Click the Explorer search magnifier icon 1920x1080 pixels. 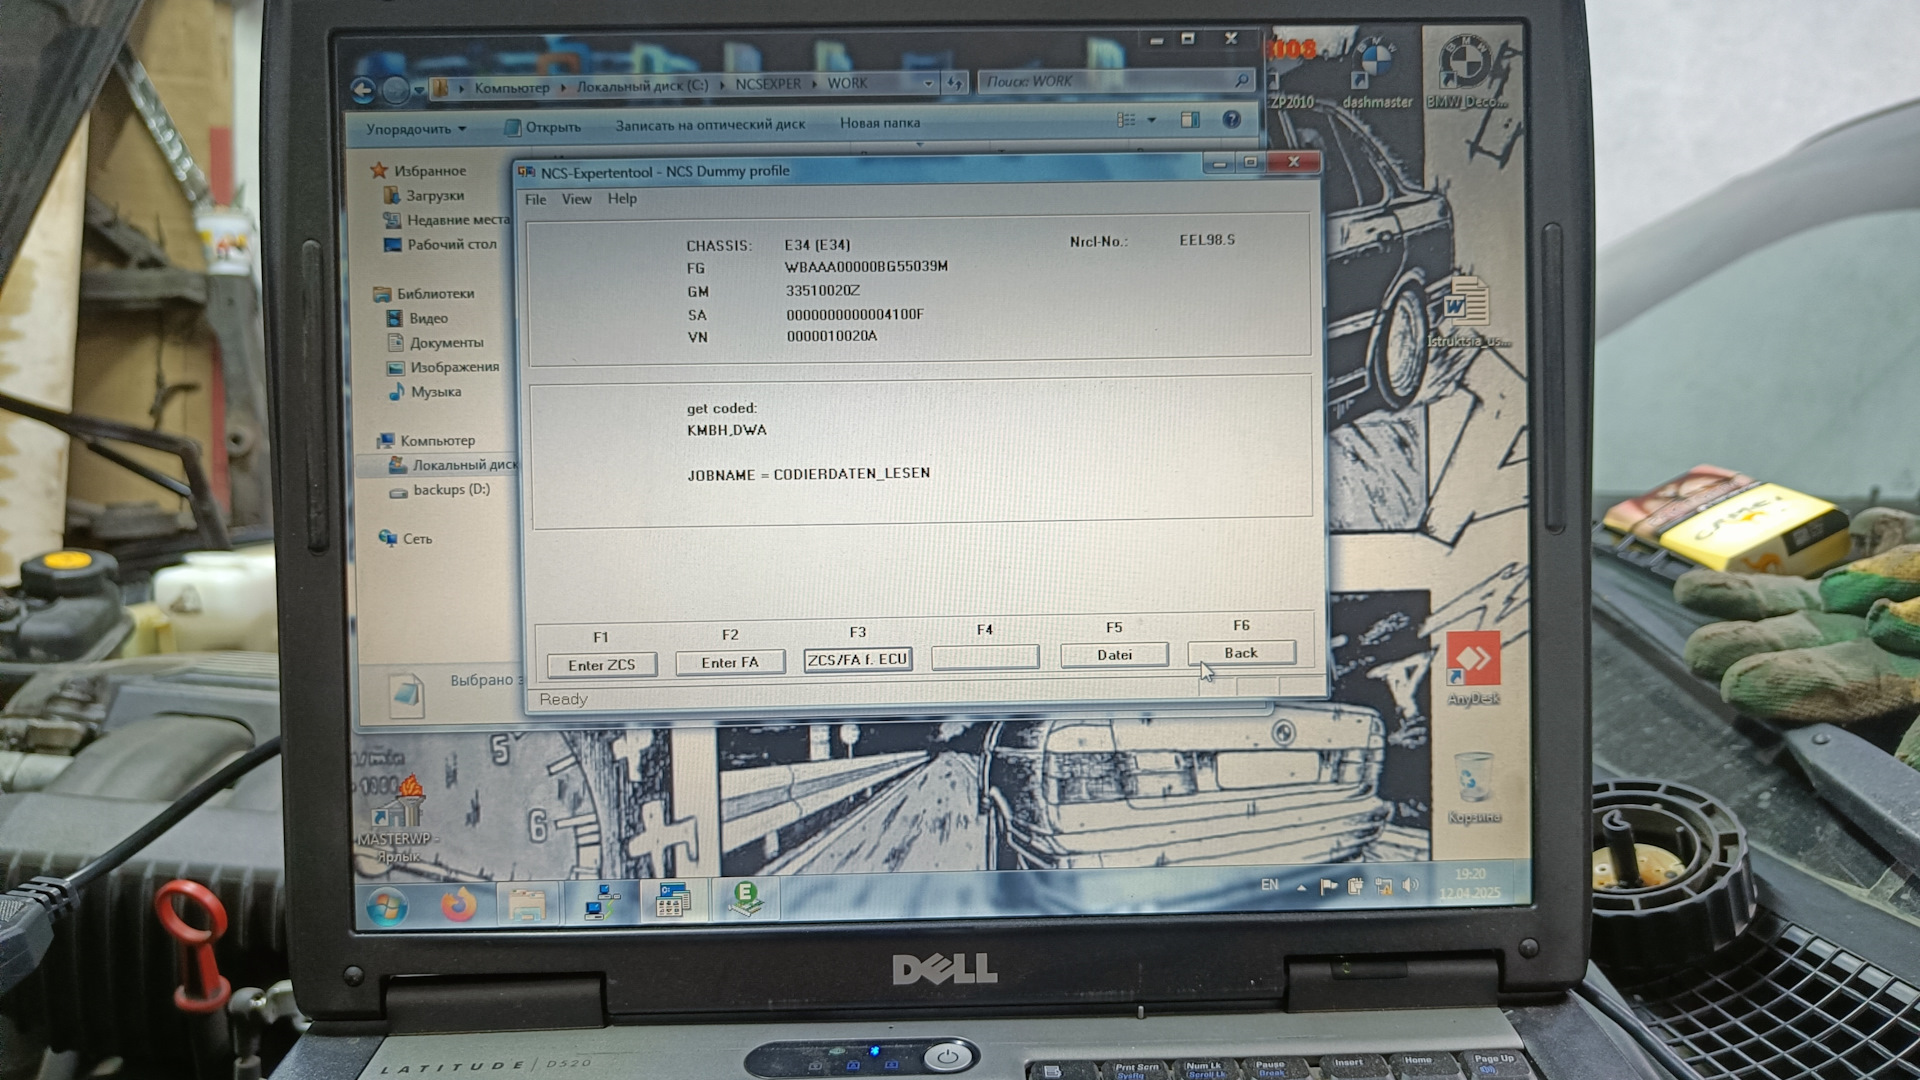[x=1241, y=78]
